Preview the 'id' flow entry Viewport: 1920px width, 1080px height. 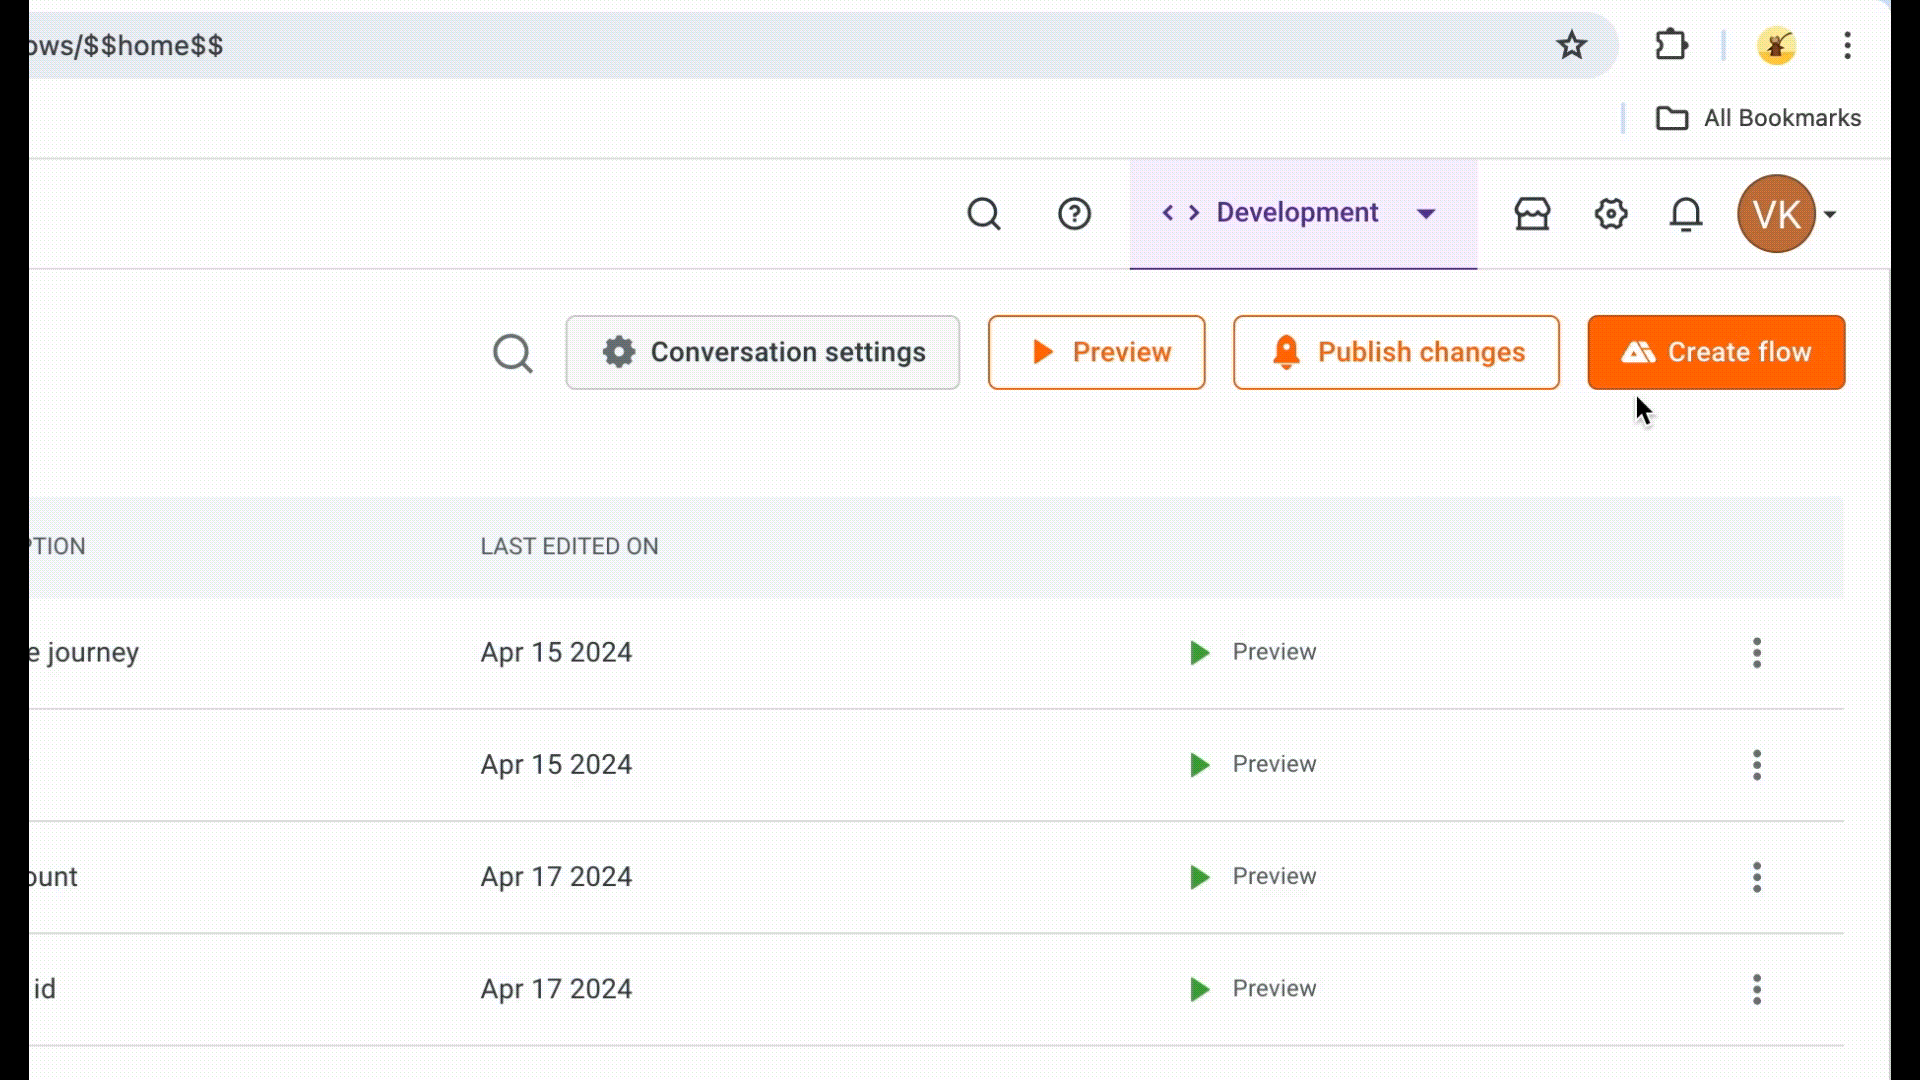[x=1251, y=988]
